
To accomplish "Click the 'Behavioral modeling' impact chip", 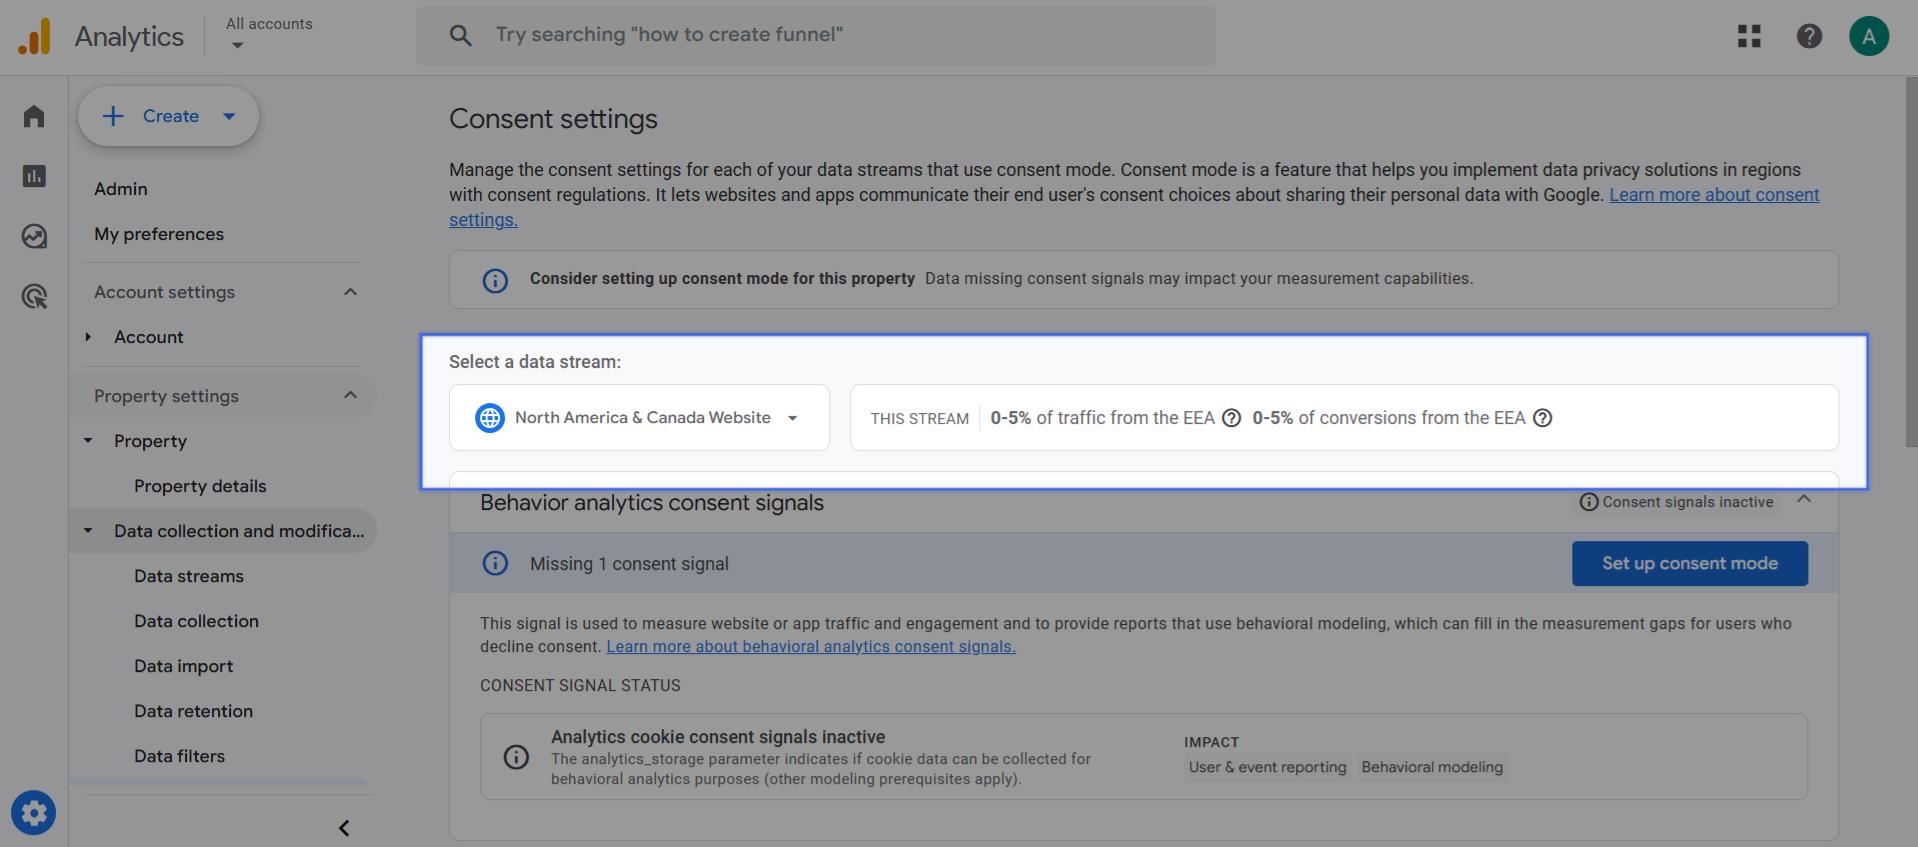I will [x=1432, y=767].
